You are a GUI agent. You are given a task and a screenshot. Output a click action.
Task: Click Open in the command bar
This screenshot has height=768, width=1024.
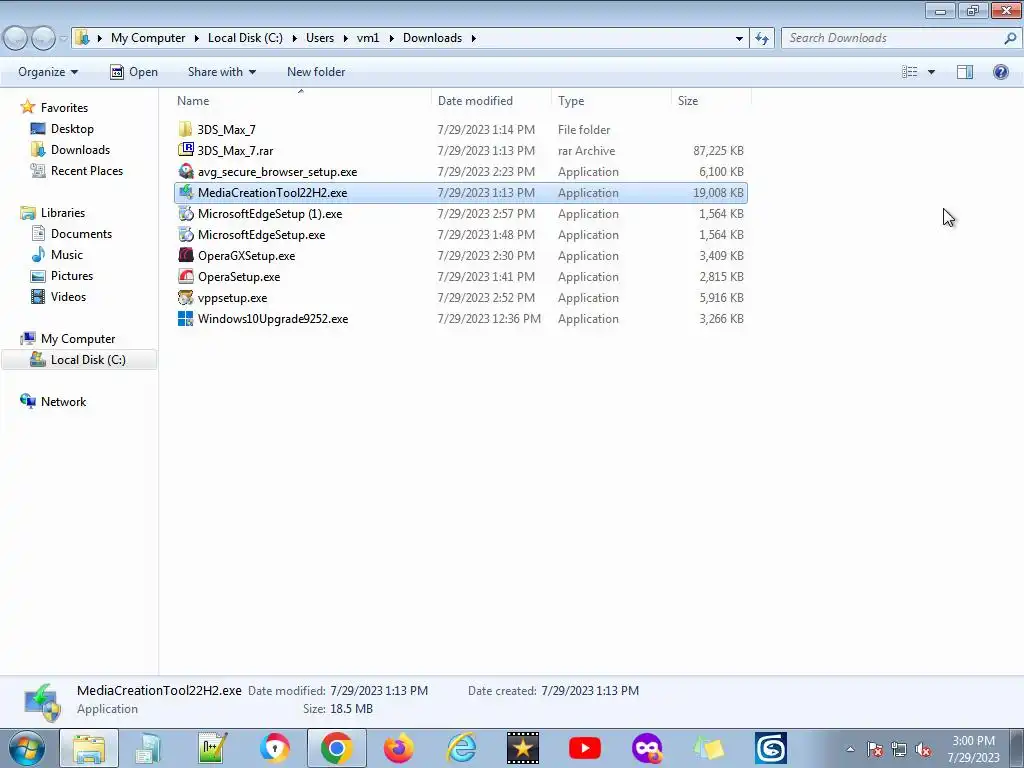pos(134,72)
